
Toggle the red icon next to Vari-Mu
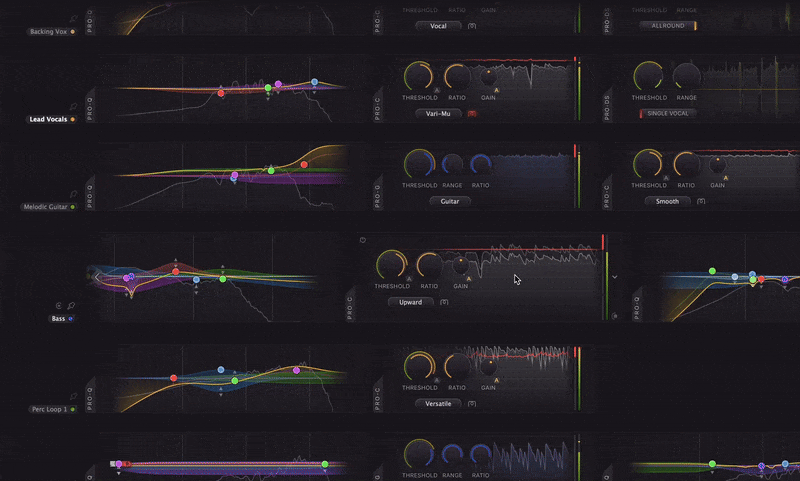coord(472,113)
